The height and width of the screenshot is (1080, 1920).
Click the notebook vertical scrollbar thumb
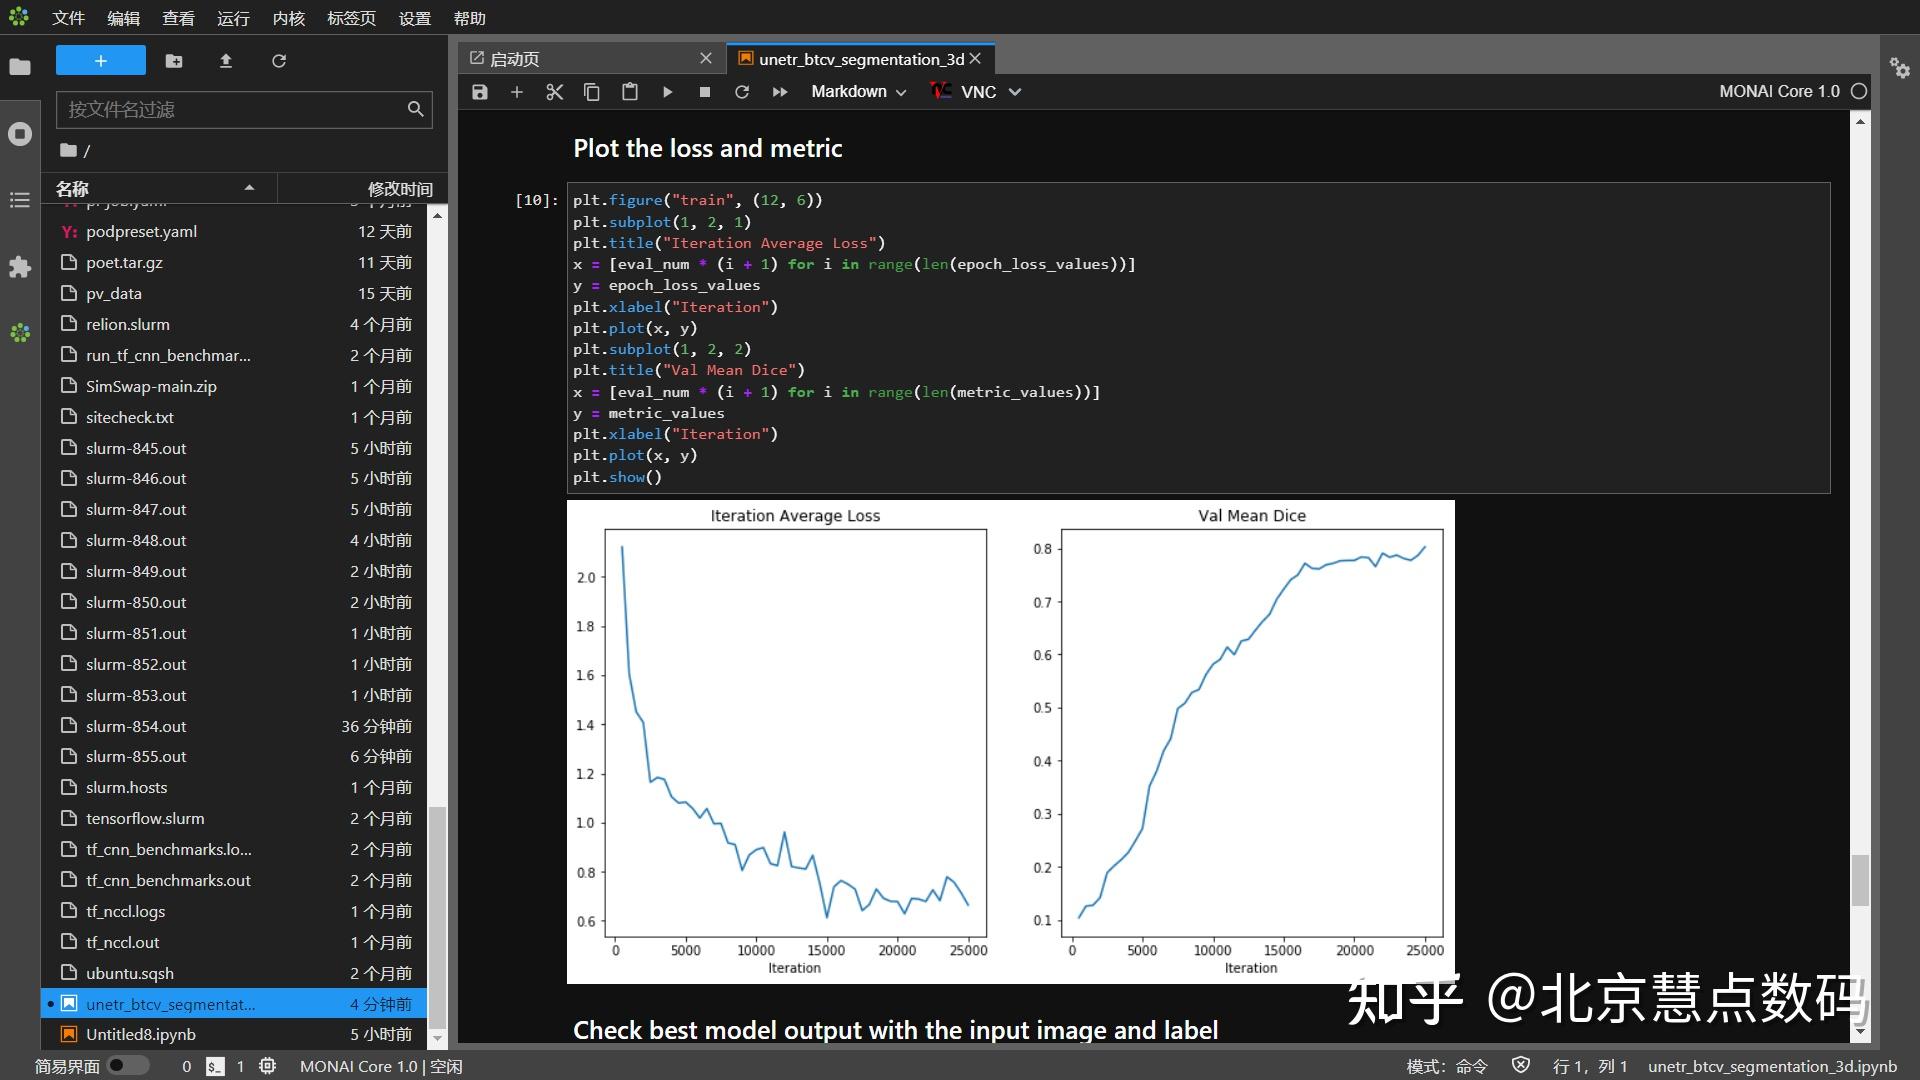pyautogui.click(x=1860, y=880)
